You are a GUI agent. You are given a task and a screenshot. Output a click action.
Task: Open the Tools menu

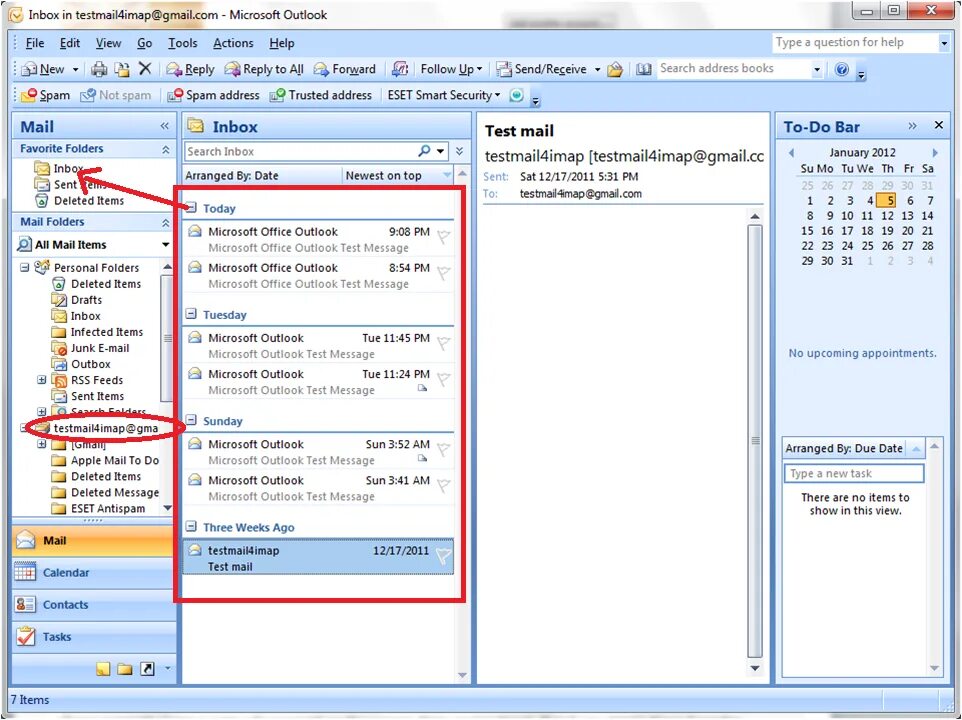coord(183,43)
